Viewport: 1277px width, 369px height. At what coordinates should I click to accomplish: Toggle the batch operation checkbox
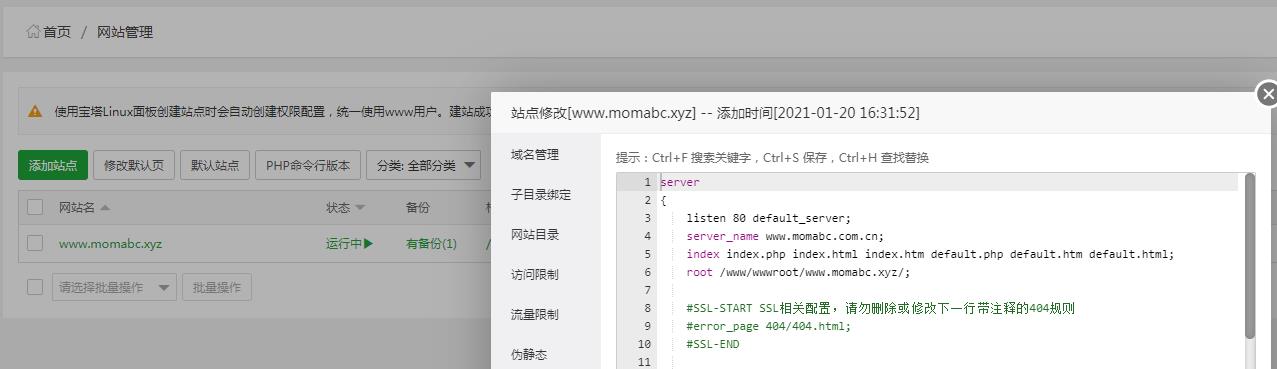(x=35, y=287)
